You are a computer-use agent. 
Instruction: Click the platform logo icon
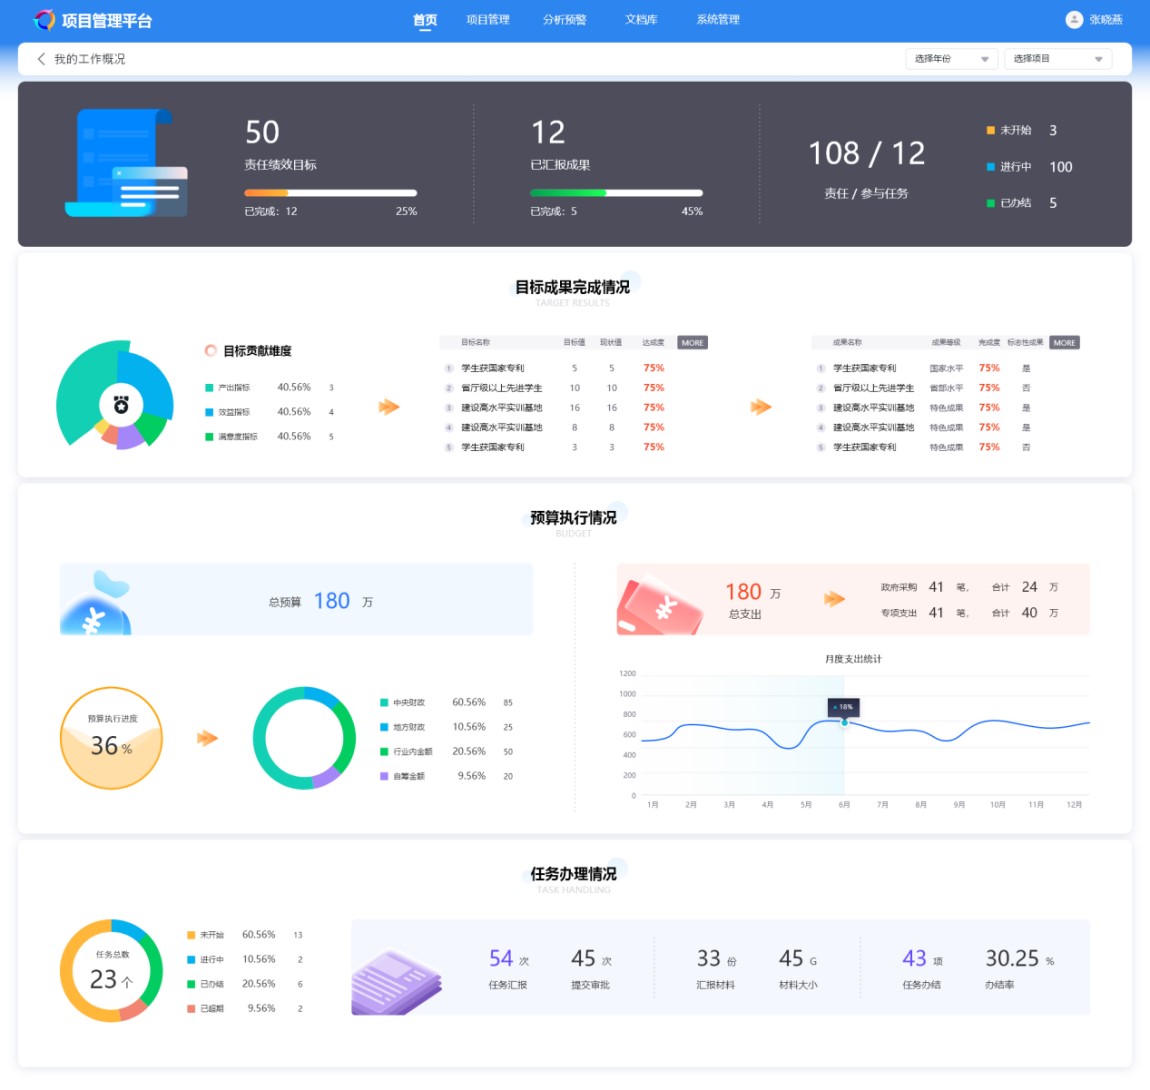(44, 20)
